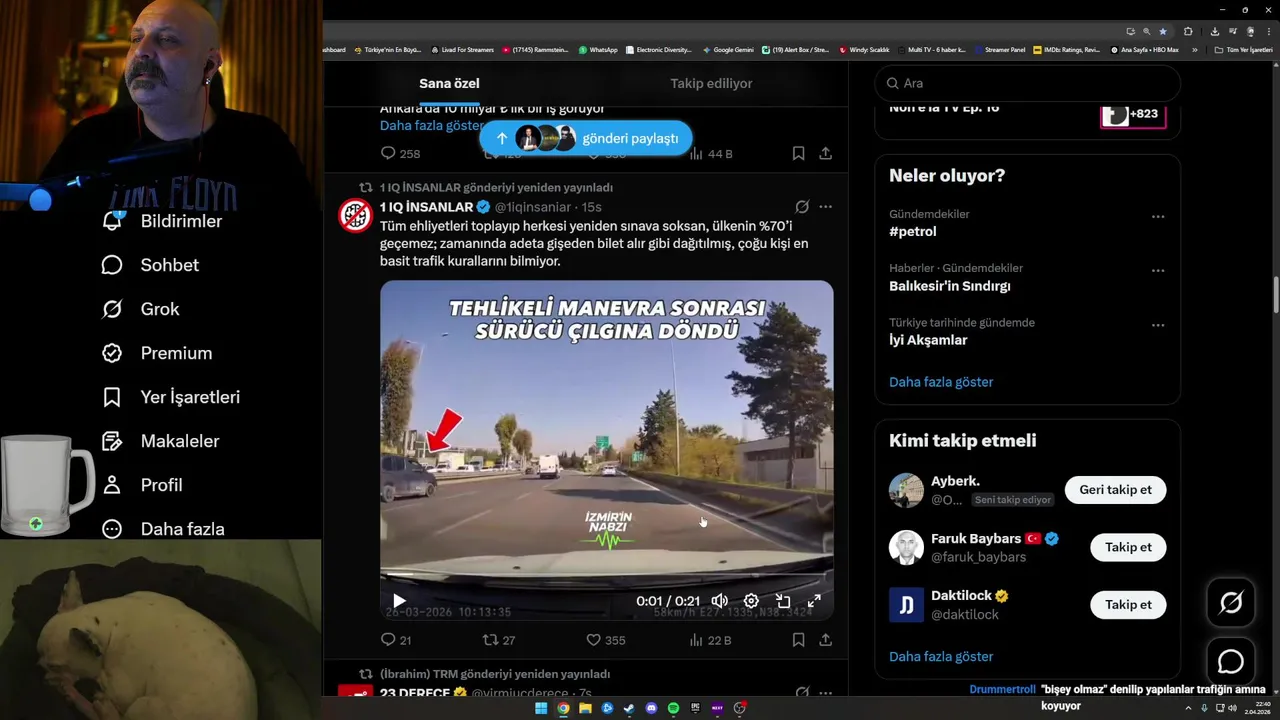Viewport: 1280px width, 720px height.
Task: View analytics icon showing 22 B
Action: tap(695, 640)
